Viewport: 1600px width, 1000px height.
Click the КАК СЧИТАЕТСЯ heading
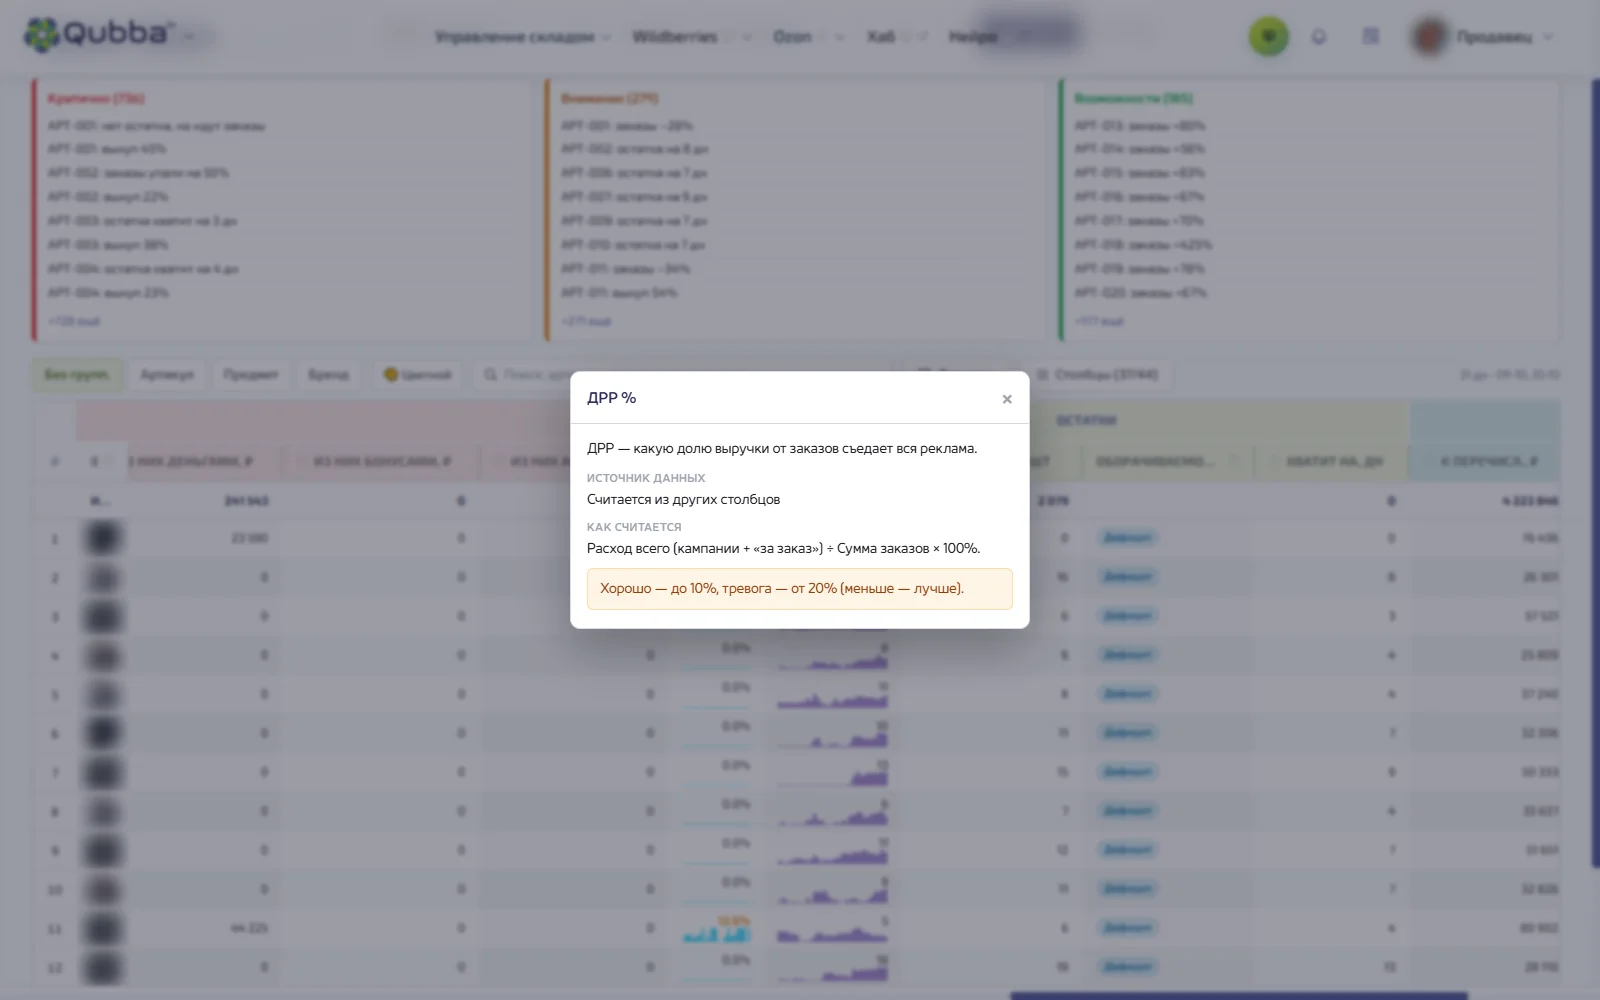(x=634, y=527)
